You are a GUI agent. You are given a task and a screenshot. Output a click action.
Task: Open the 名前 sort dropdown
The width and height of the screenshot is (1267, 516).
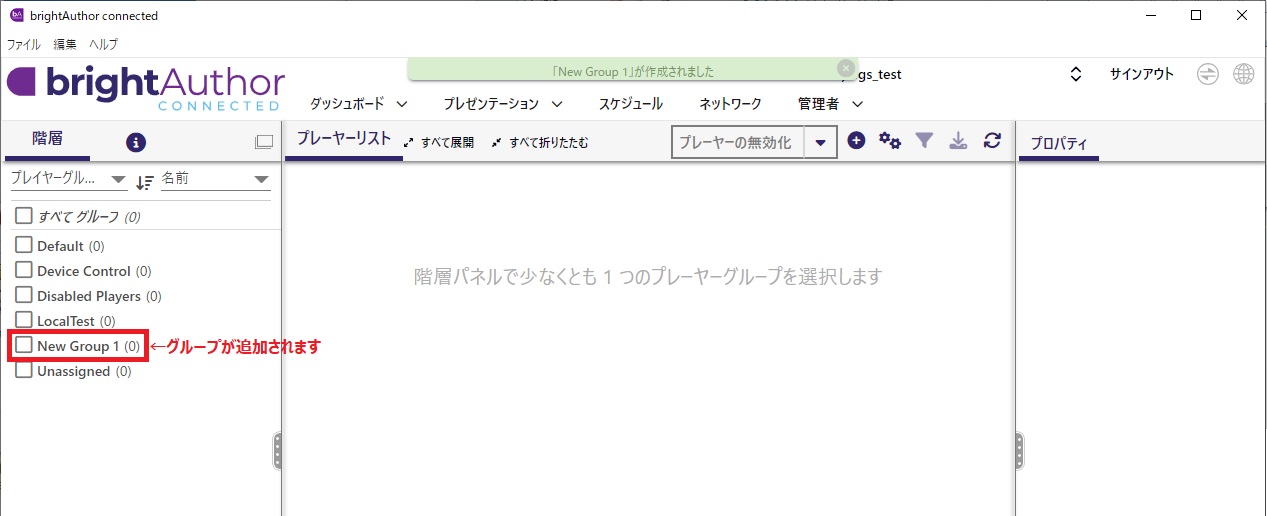[215, 179]
